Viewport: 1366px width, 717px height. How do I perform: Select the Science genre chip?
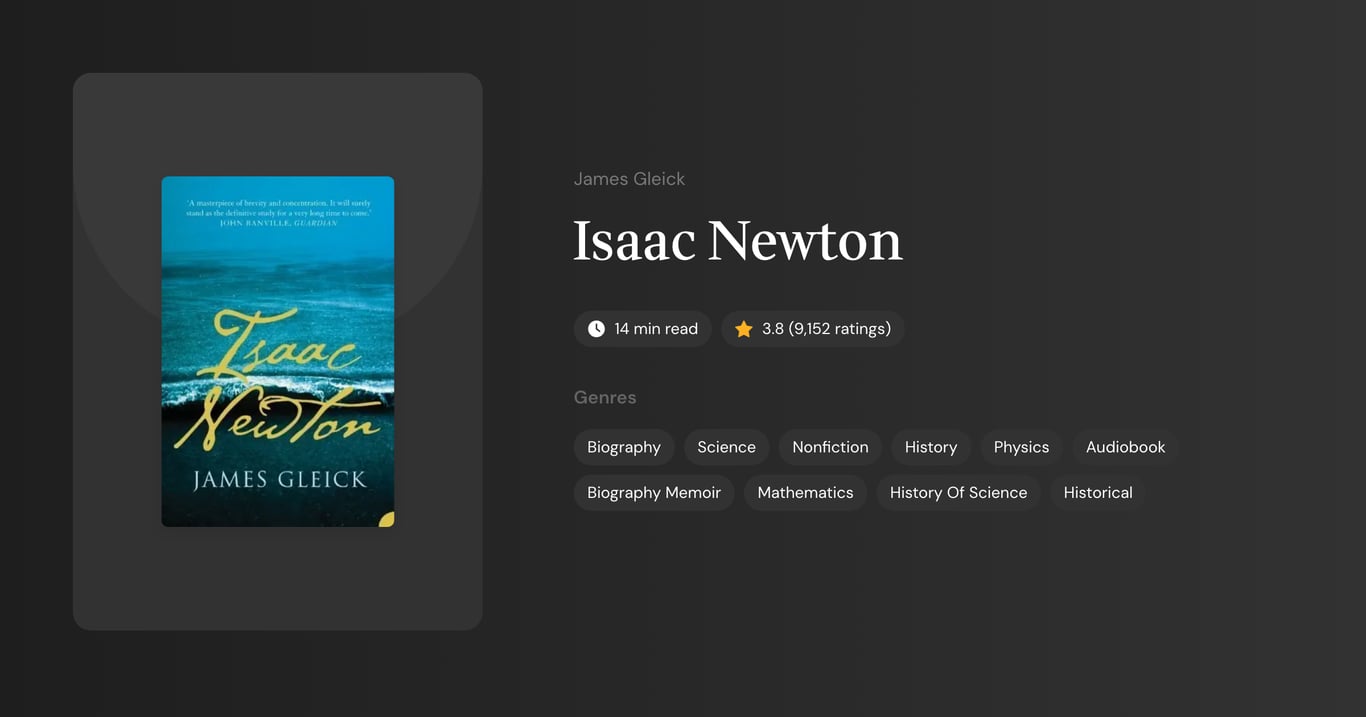pos(726,447)
